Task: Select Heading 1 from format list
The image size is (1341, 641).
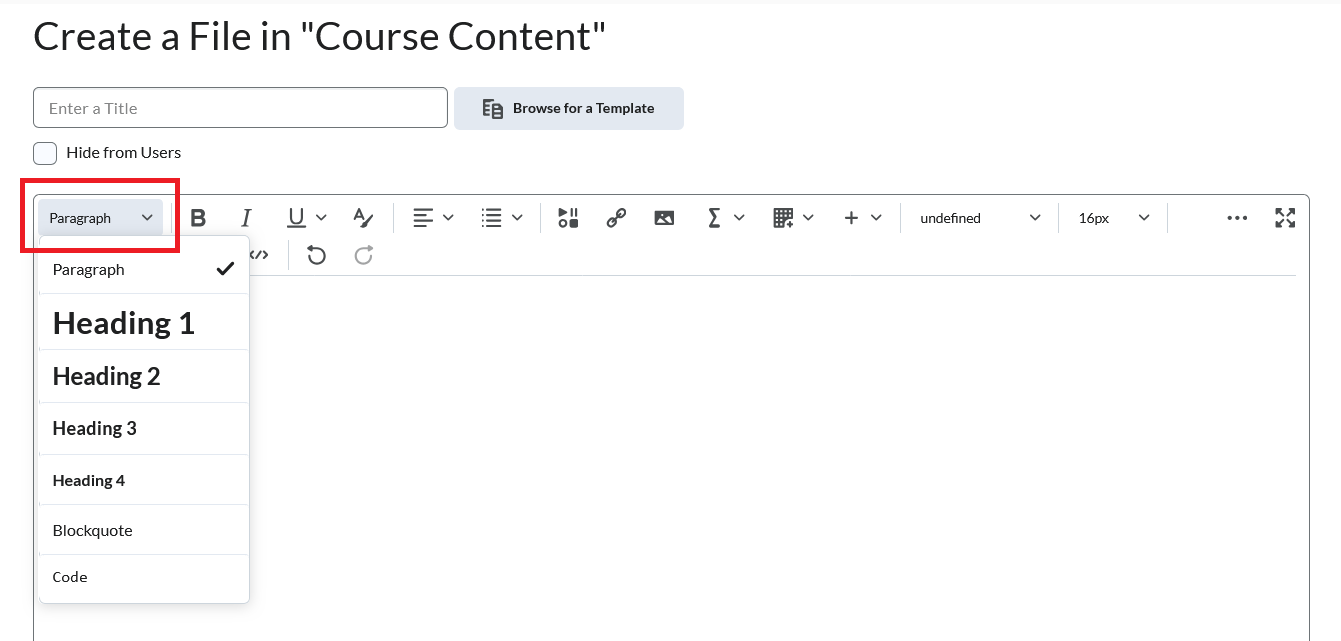Action: point(124,323)
